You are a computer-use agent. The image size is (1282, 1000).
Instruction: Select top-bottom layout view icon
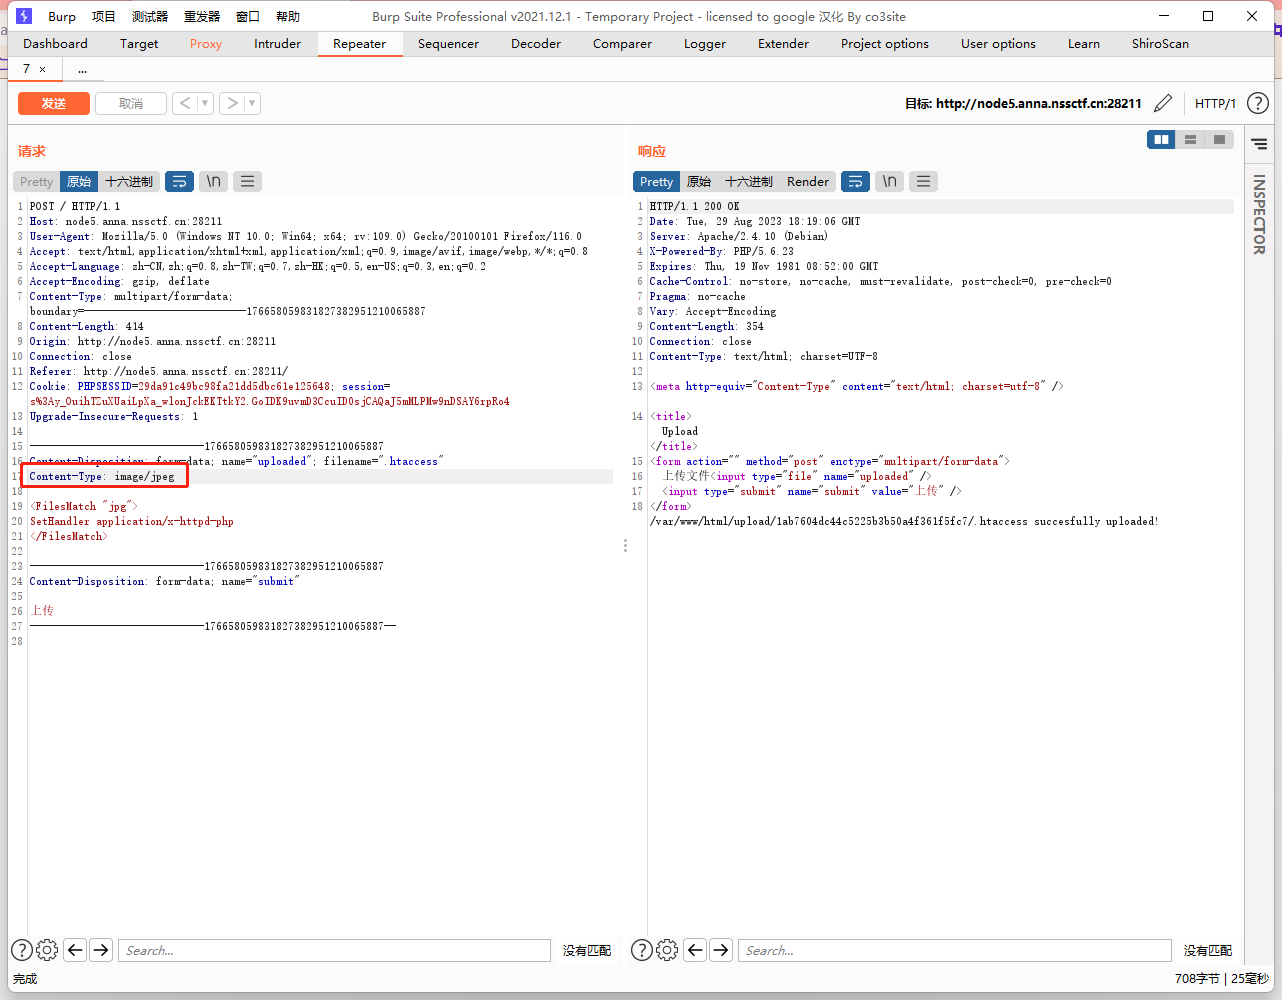click(1190, 140)
